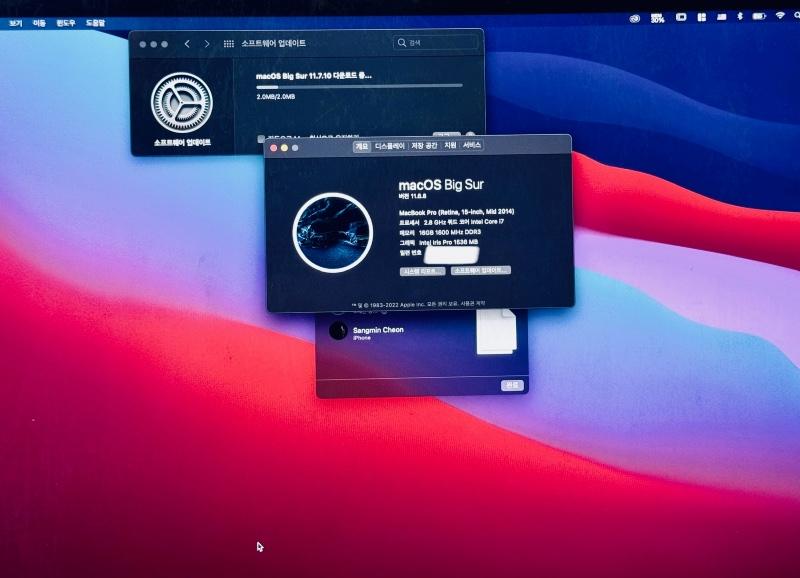Select Sangmin Cheon's avatar in the share sheet
This screenshot has width=800, height=578.
pos(338,331)
